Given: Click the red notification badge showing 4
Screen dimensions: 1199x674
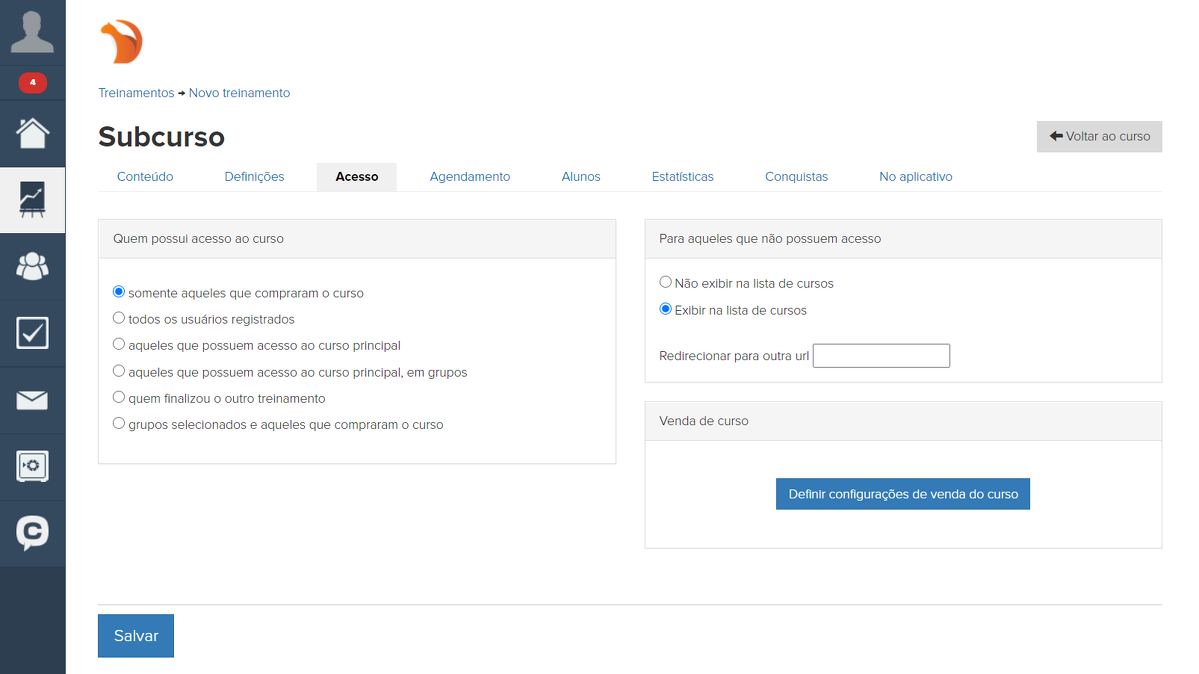Looking at the screenshot, I should click(x=32, y=83).
